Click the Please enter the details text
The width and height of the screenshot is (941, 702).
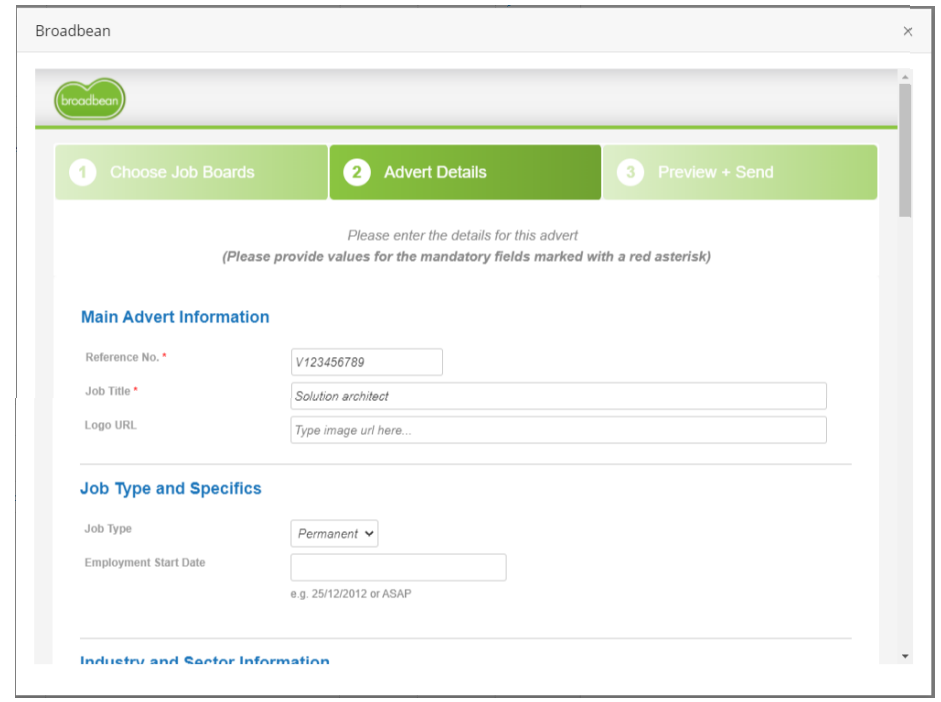click(463, 236)
